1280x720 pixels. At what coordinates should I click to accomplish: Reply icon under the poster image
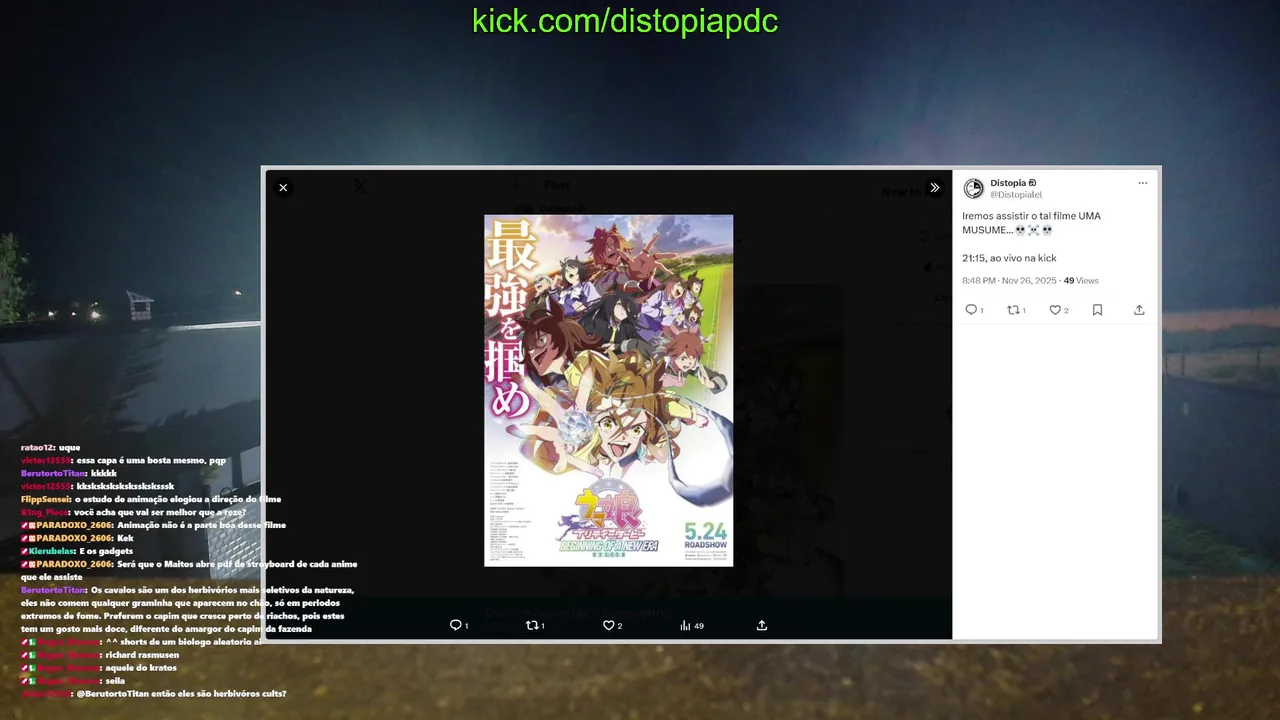[x=456, y=625]
